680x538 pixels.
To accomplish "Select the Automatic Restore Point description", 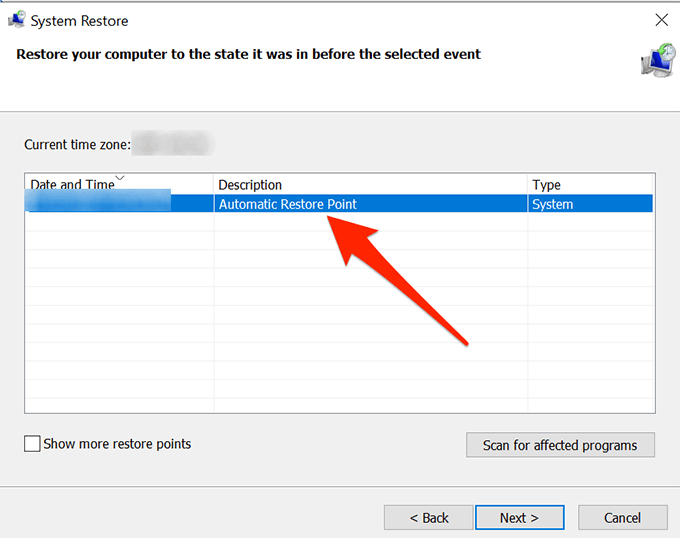I will click(x=287, y=204).
